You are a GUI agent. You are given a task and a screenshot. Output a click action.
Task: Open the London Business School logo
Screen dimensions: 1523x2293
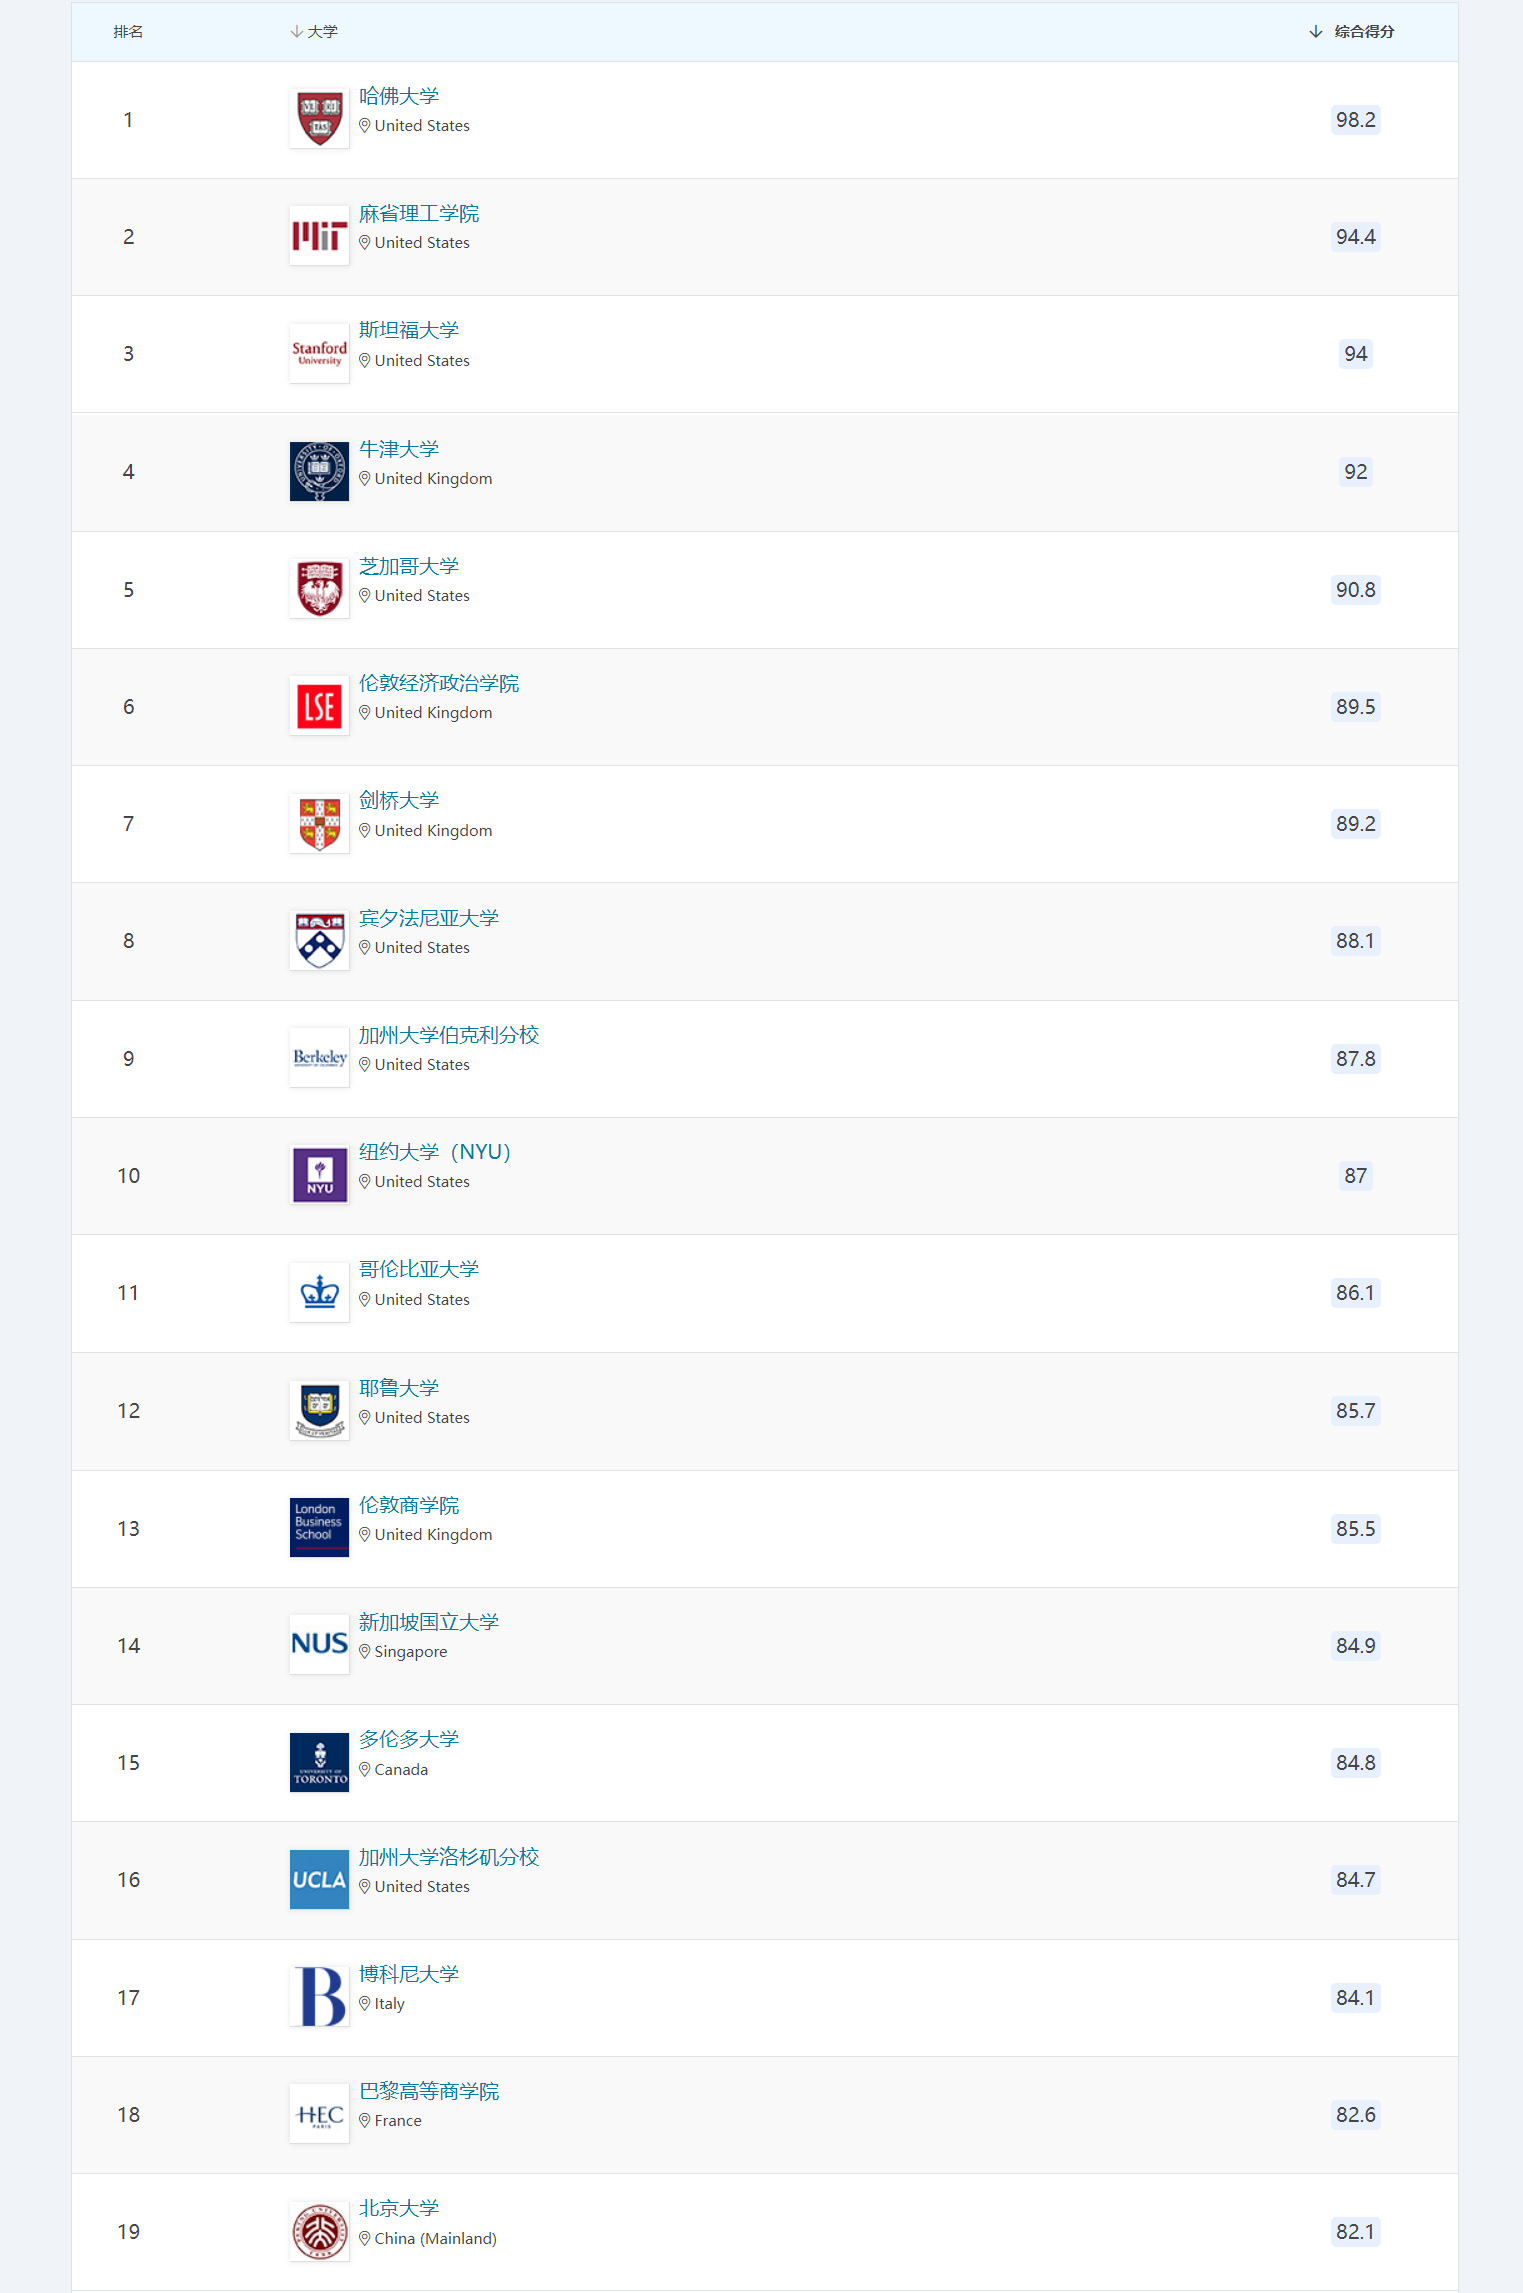(x=319, y=1527)
